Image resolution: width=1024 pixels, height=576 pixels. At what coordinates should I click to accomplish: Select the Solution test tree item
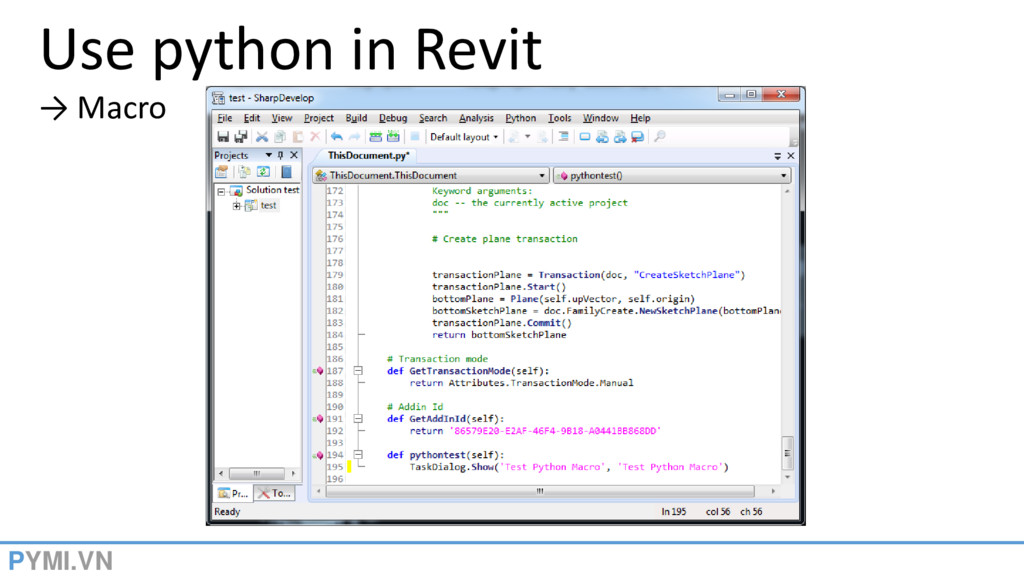click(272, 190)
